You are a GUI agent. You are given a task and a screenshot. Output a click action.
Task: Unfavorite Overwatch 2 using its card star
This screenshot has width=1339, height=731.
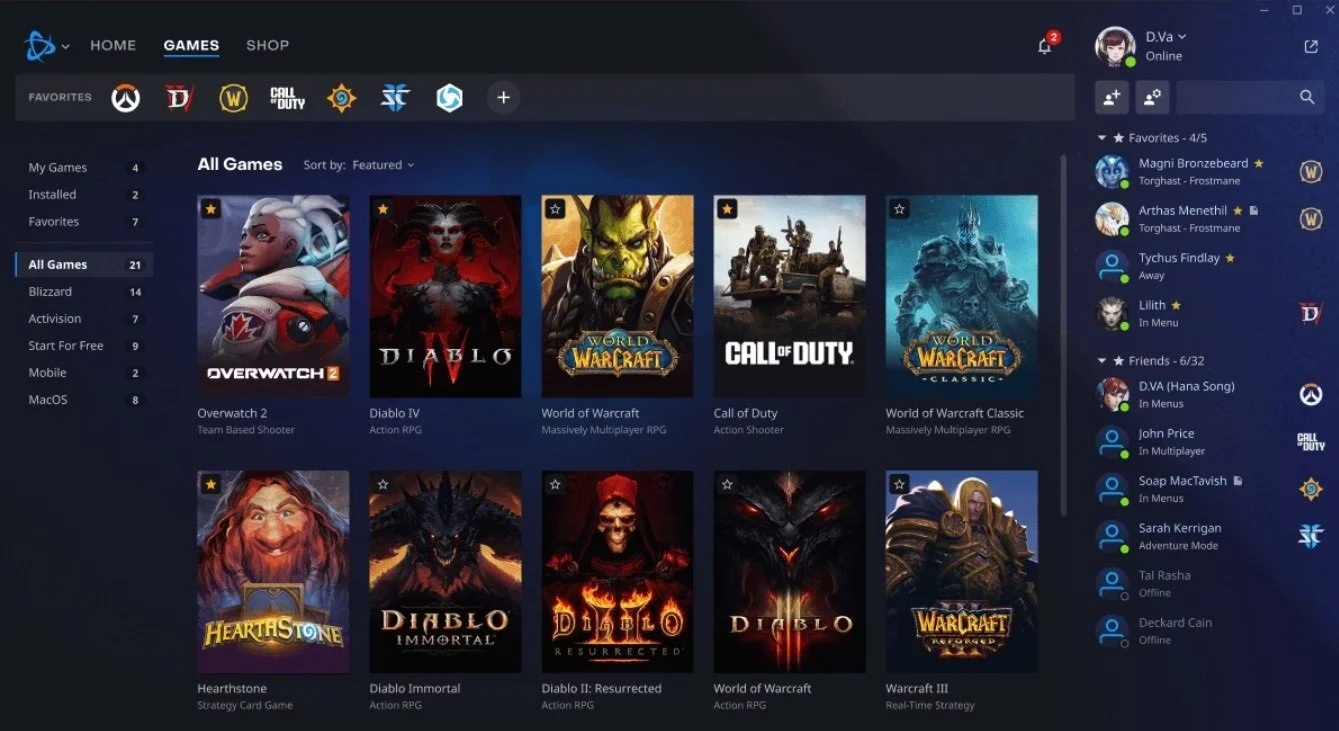click(x=211, y=209)
